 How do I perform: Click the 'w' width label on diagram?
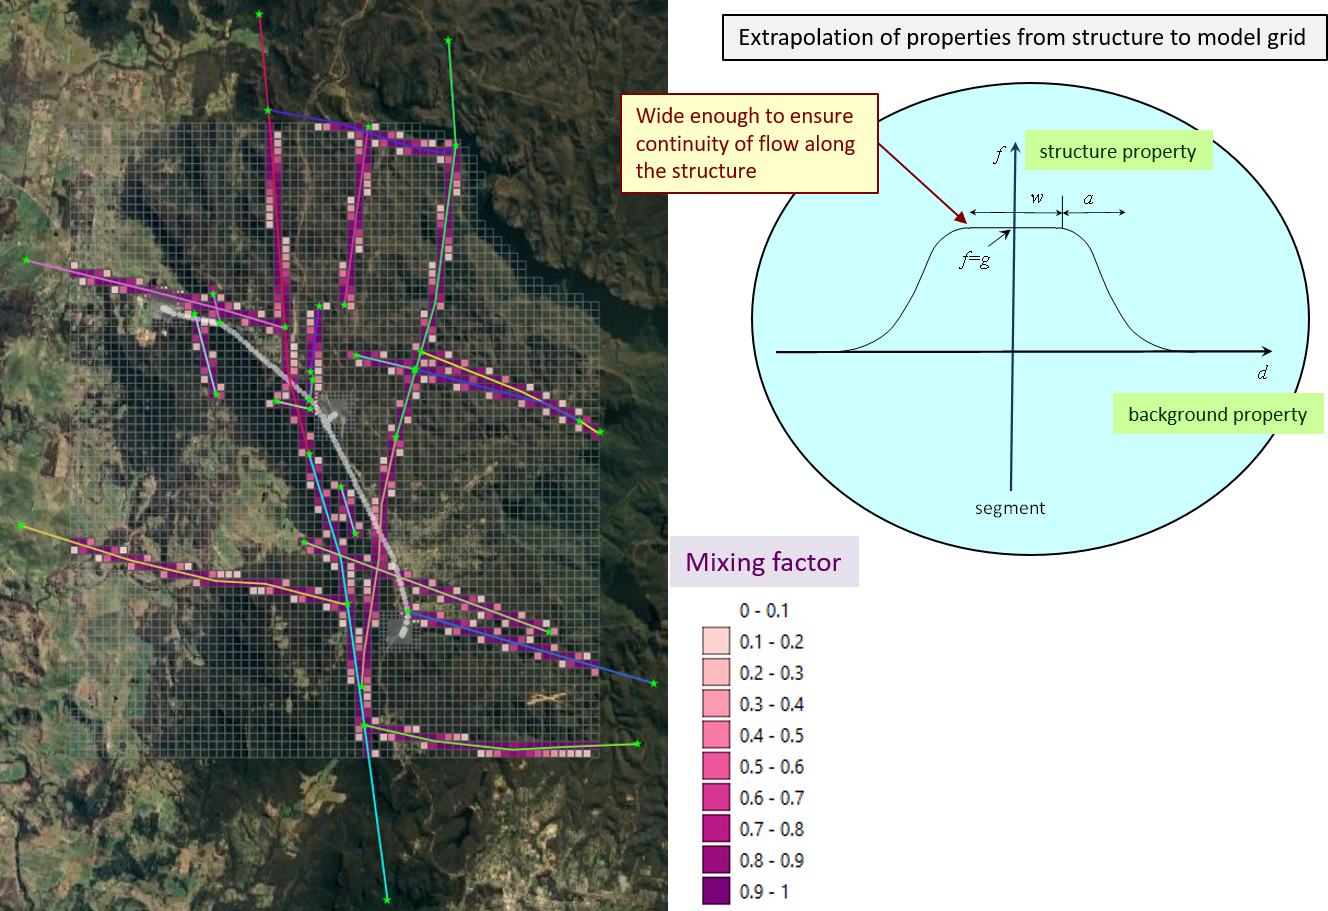click(1037, 198)
